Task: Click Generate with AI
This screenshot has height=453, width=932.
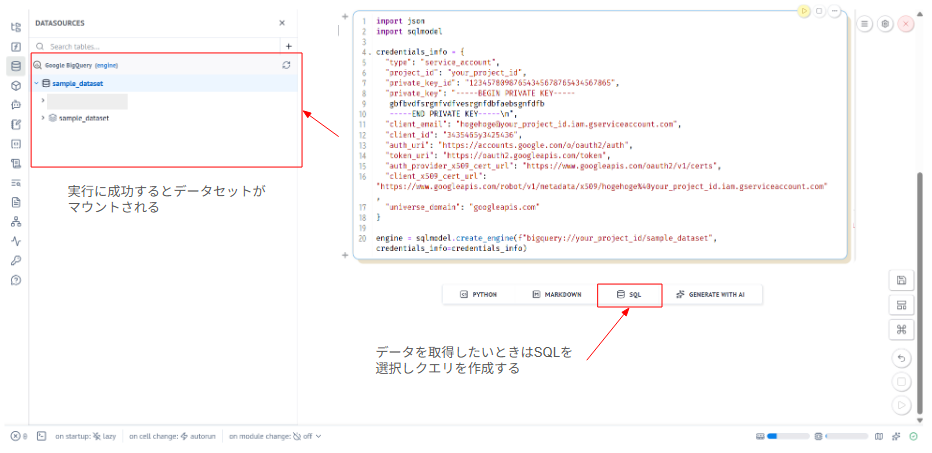Action: [717, 295]
